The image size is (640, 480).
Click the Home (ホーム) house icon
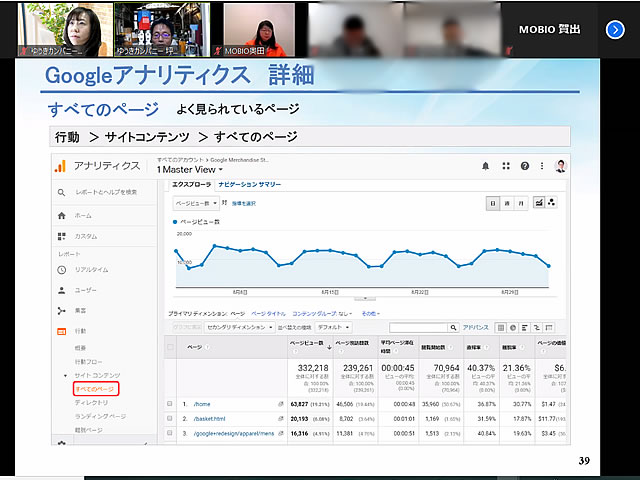pos(62,216)
